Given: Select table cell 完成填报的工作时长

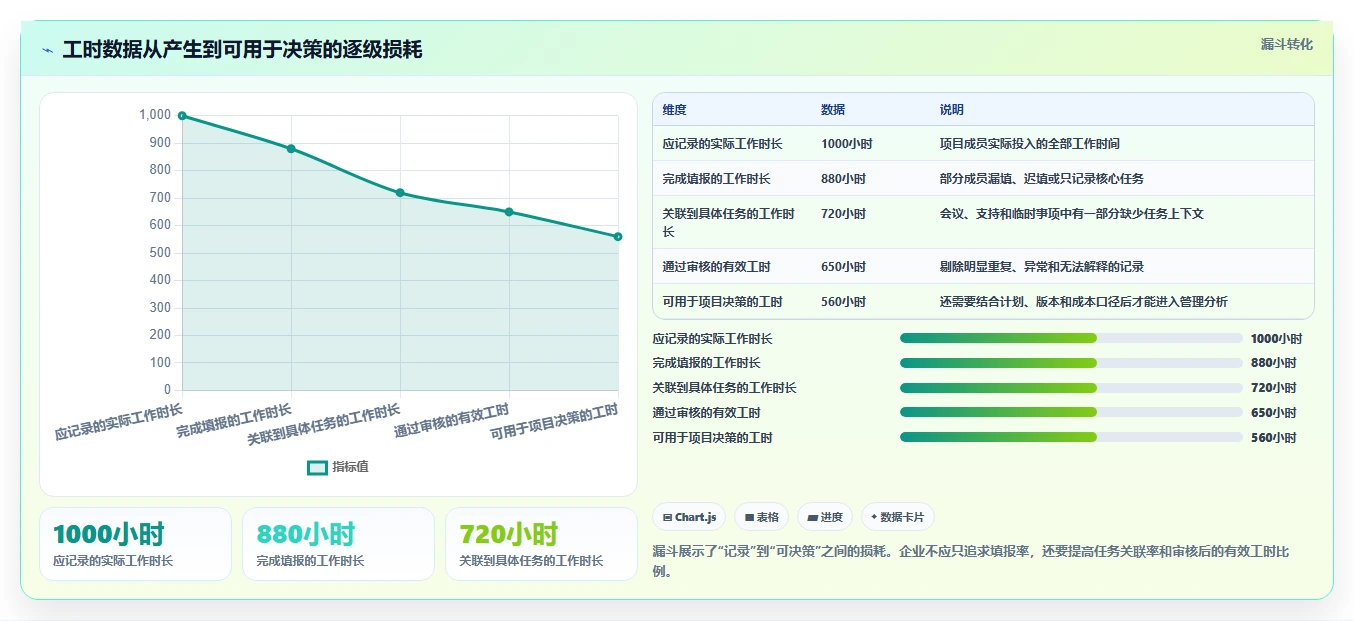Looking at the screenshot, I should click(716, 179).
